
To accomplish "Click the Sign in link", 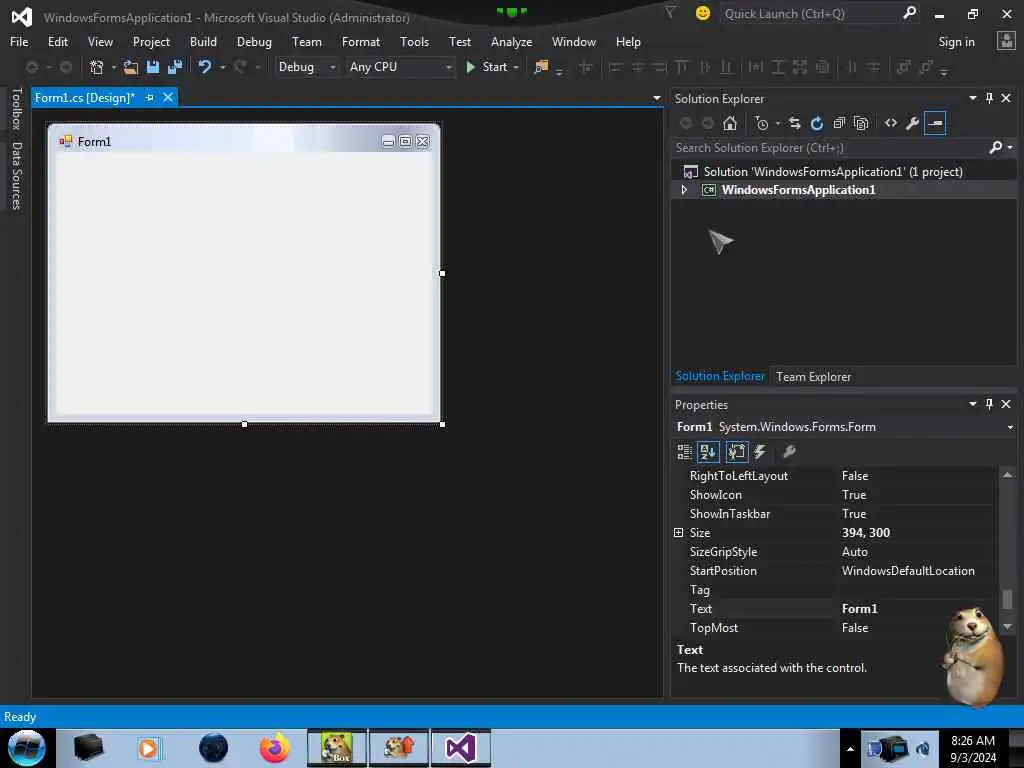I will [x=957, y=42].
